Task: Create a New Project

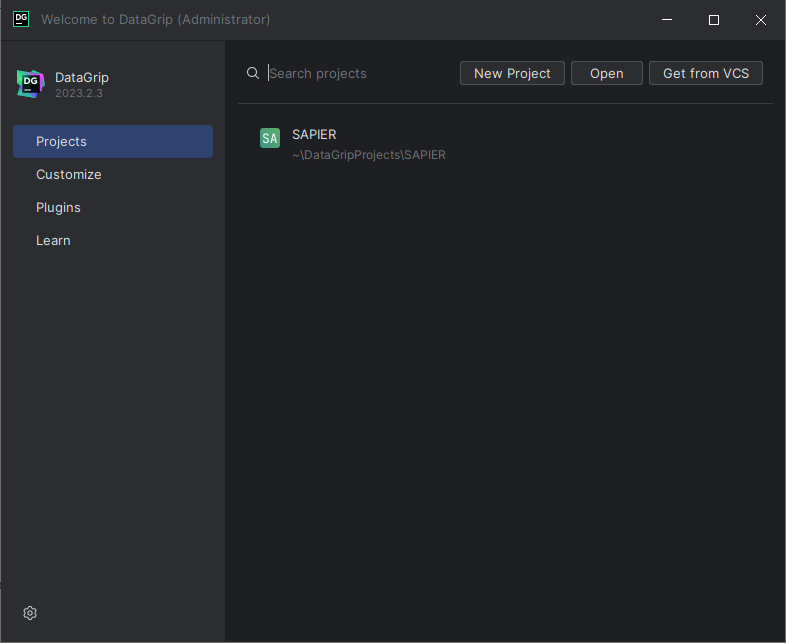Action: coord(512,73)
